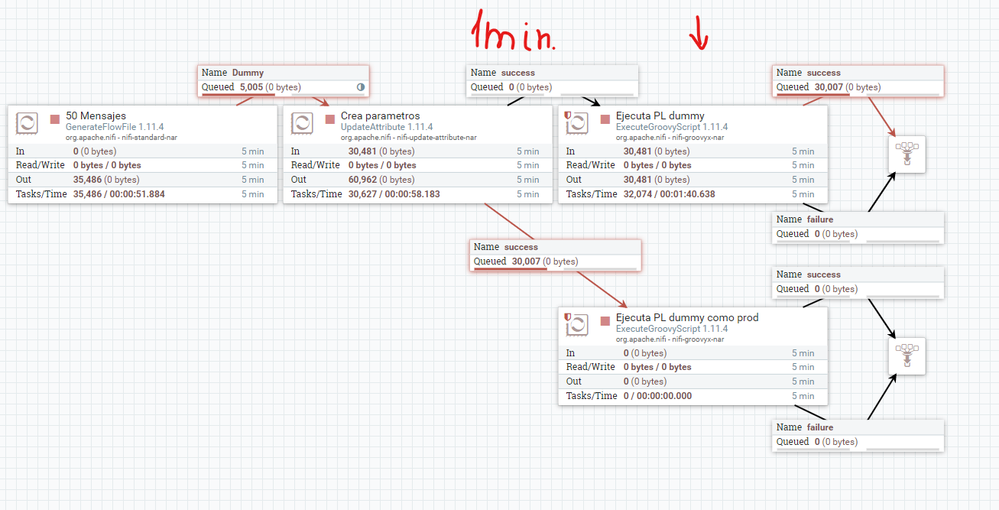999x510 pixels.
Task: Click load-balance indicator on Dummy queue
Action: tap(361, 87)
